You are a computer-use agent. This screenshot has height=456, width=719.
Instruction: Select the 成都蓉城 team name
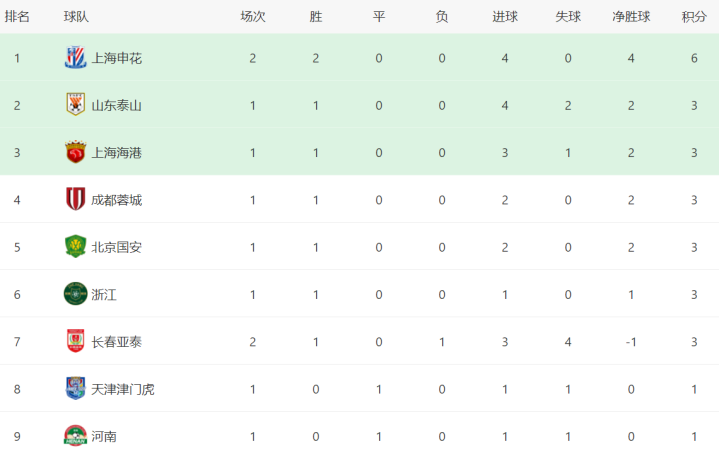tap(117, 199)
